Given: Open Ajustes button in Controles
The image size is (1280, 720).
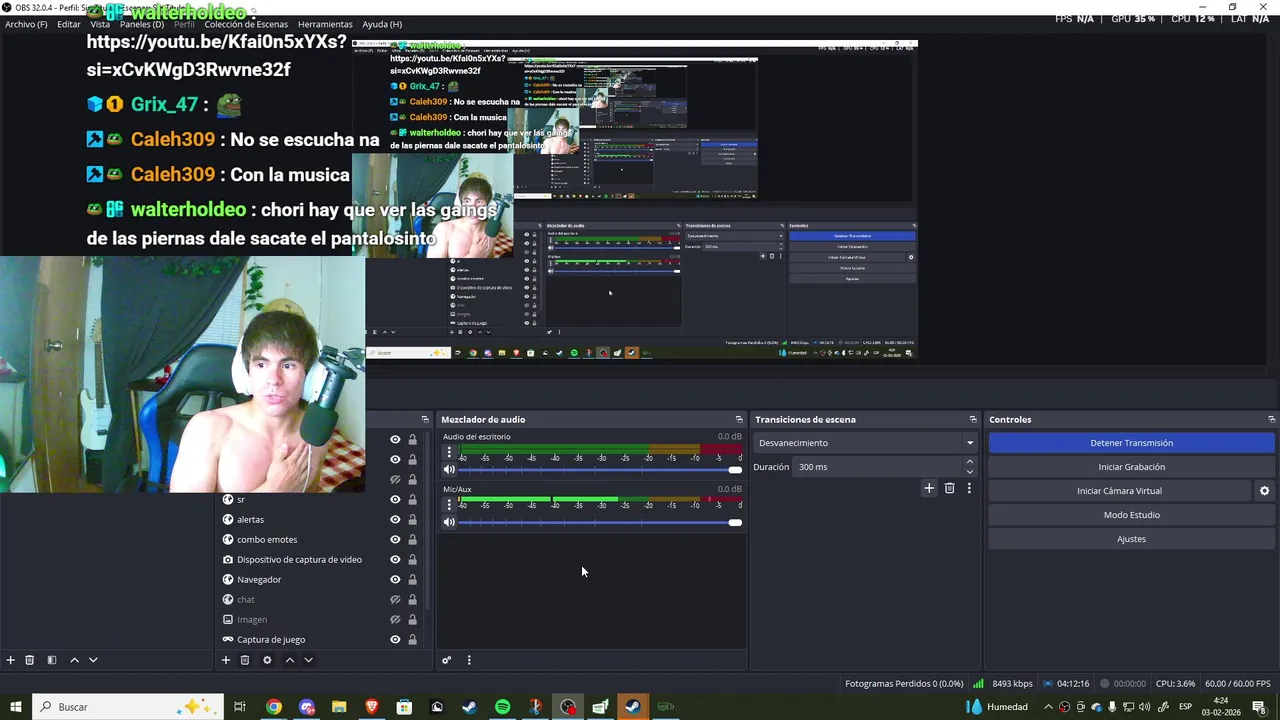Looking at the screenshot, I should [1132, 539].
